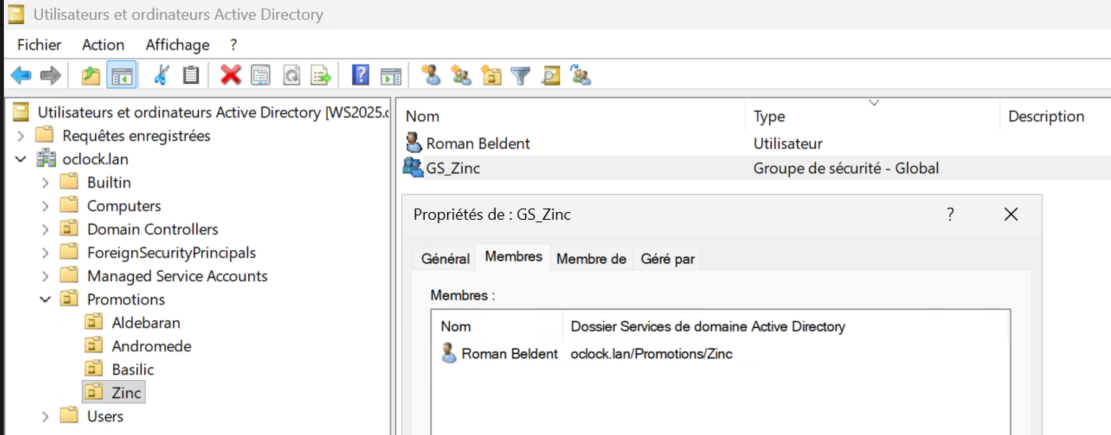Click the filter funnel icon
The height and width of the screenshot is (435, 1111).
click(x=520, y=75)
